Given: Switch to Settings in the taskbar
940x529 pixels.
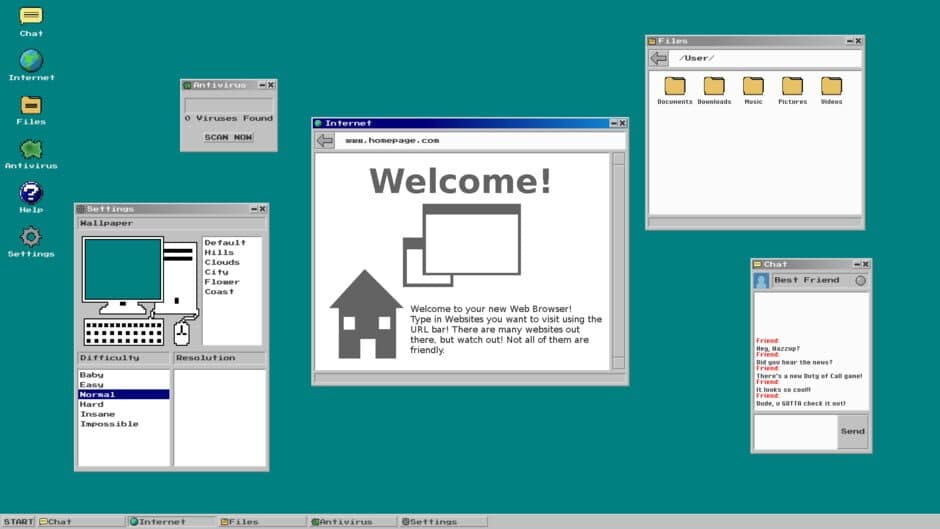Looking at the screenshot, I should (443, 522).
